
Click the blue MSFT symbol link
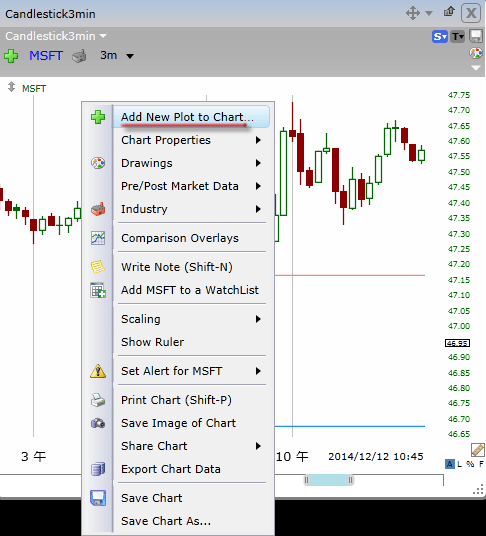tap(46, 55)
